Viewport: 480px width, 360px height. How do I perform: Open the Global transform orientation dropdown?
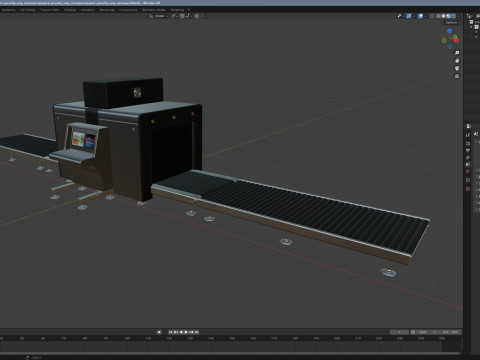pyautogui.click(x=159, y=16)
